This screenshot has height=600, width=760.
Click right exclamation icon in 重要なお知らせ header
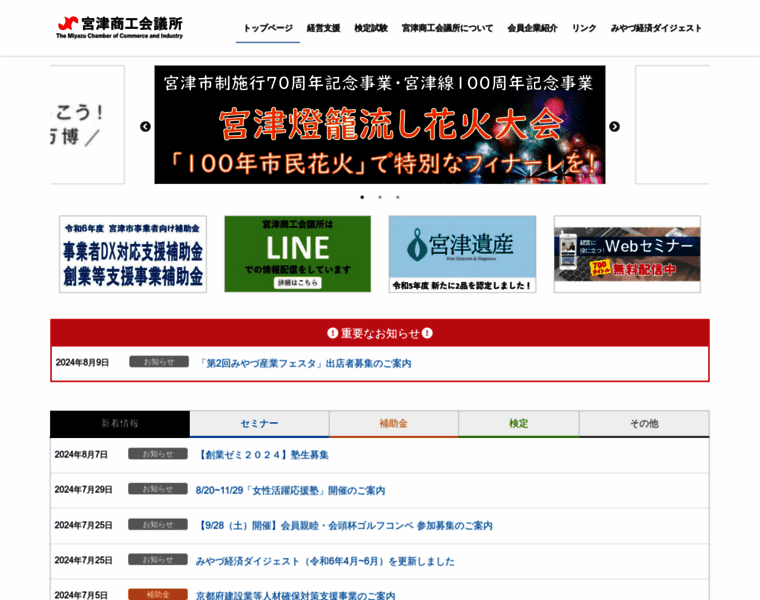[x=427, y=333]
